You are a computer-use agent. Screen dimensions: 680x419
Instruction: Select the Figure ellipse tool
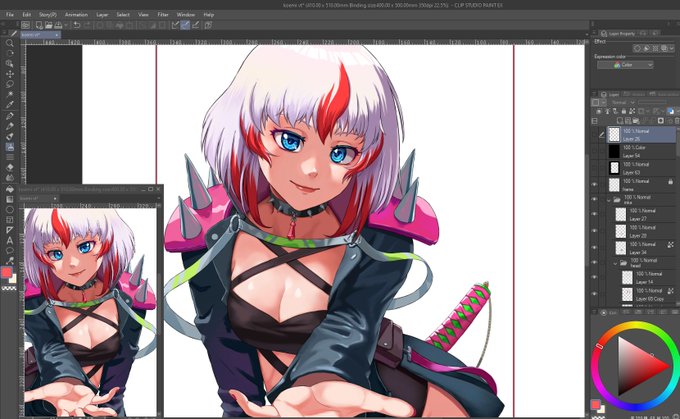coord(10,210)
